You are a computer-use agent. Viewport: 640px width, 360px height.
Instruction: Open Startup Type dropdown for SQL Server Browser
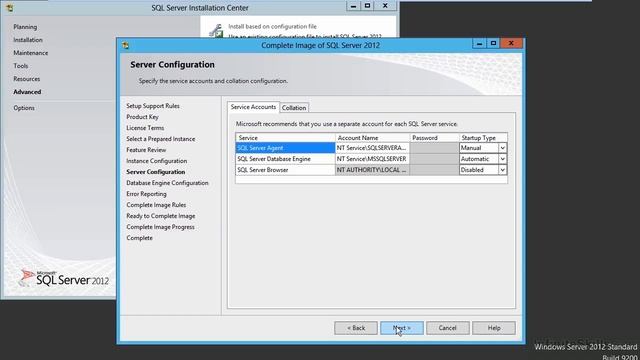(502, 170)
